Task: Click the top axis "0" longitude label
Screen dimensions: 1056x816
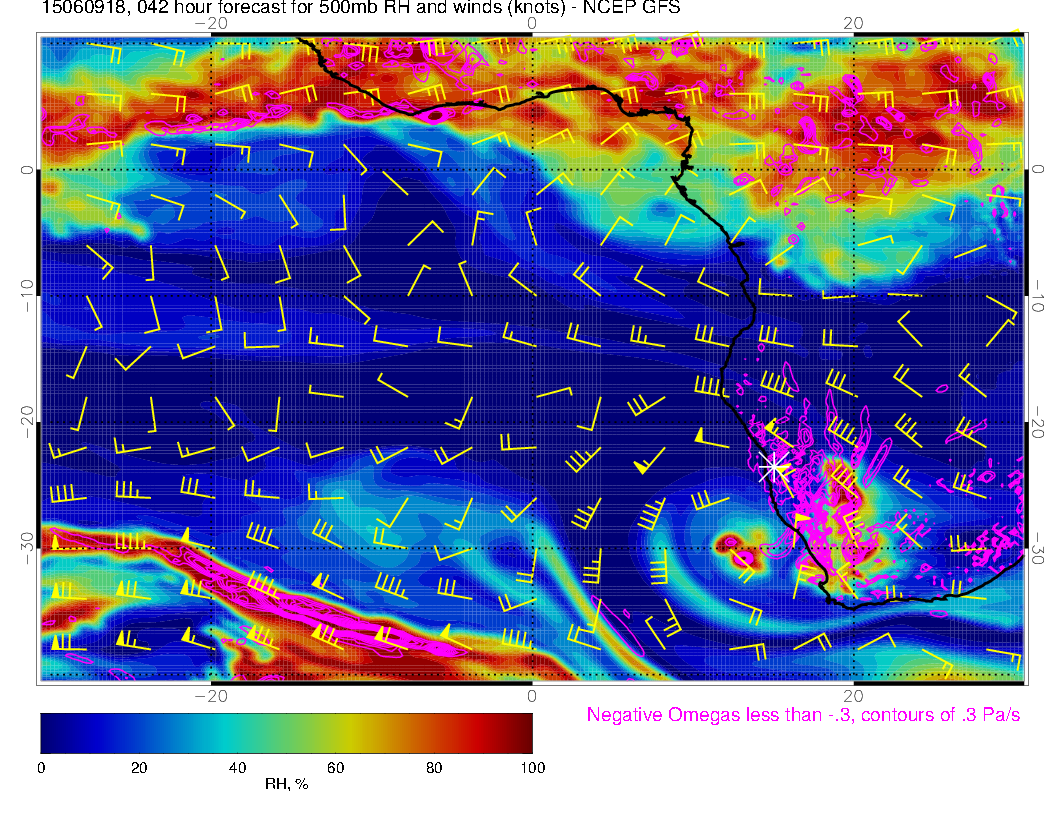Action: tap(532, 23)
